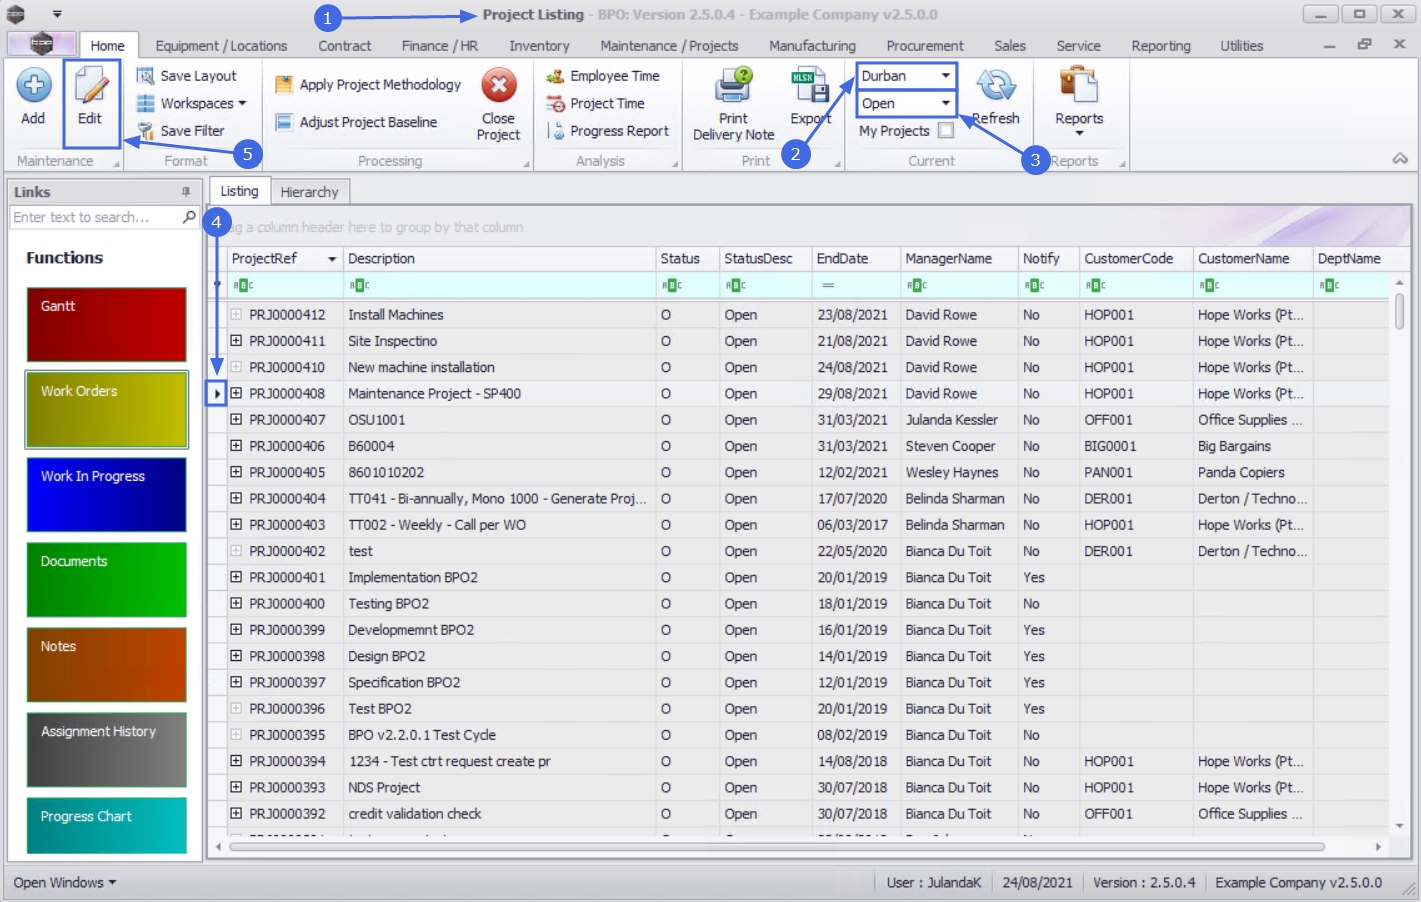Click Adjust Project Baseline
Image resolution: width=1421 pixels, height=902 pixels.
point(356,122)
